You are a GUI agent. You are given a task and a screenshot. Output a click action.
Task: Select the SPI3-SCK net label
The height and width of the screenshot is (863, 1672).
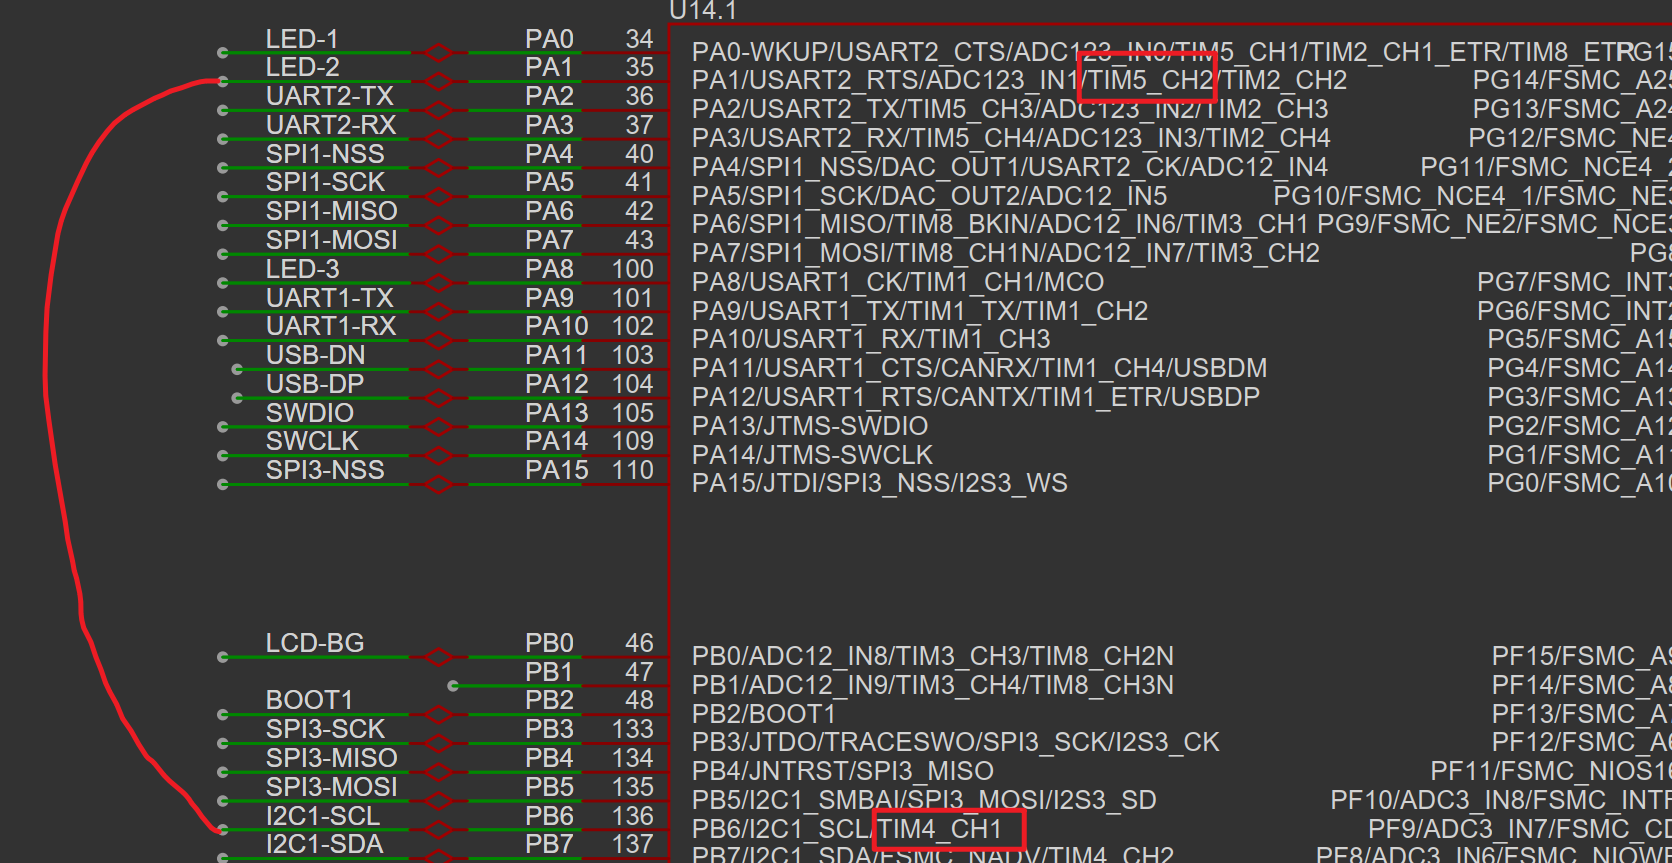point(325,729)
